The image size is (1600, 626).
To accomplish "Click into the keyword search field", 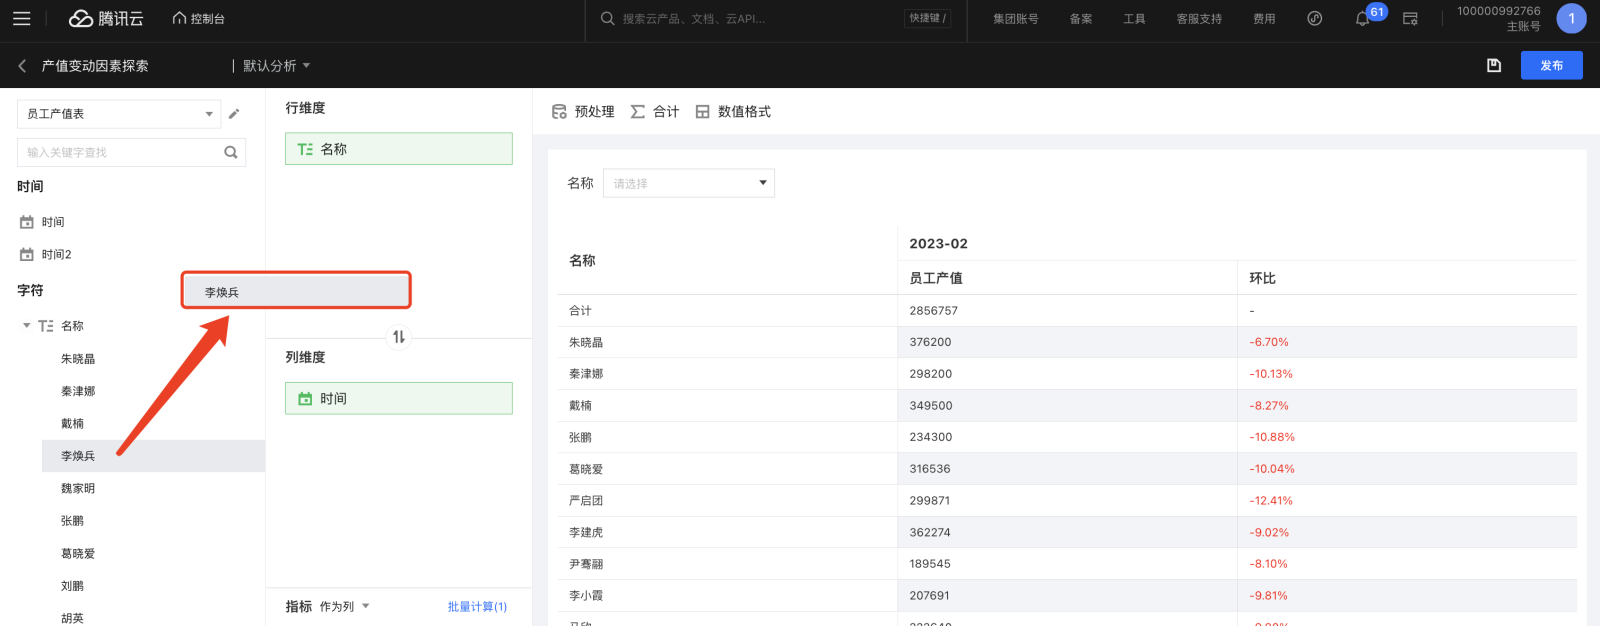I will (120, 152).
